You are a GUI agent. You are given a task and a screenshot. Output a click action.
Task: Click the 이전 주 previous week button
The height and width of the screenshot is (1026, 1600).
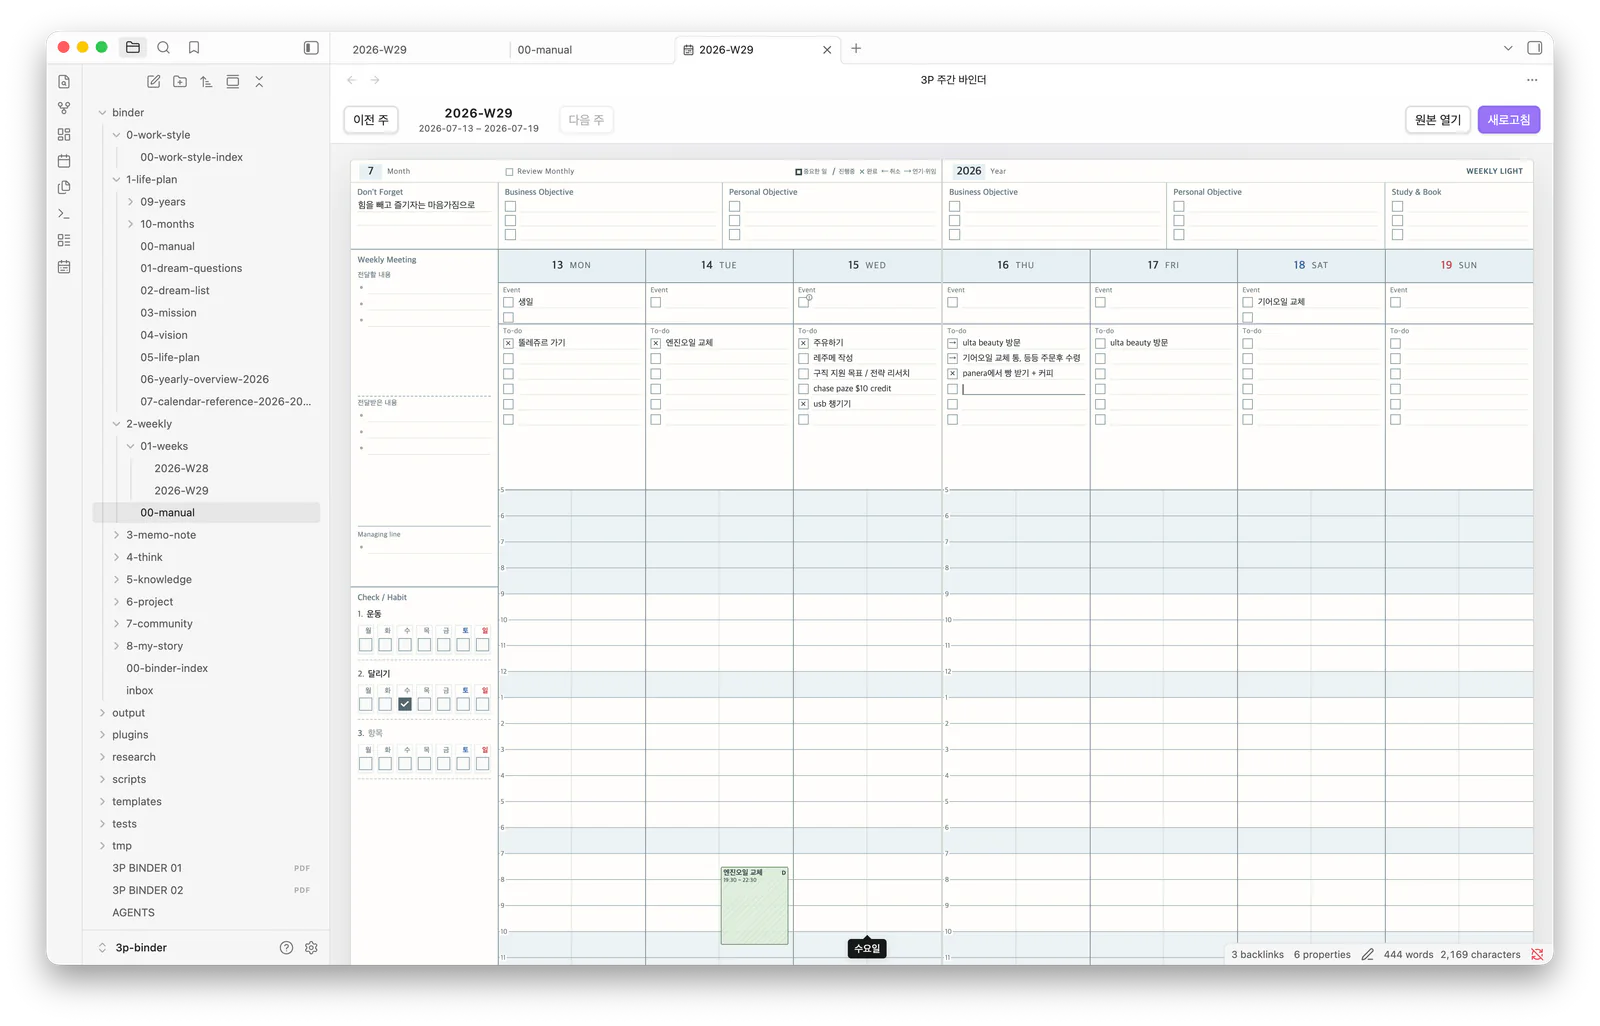click(371, 120)
